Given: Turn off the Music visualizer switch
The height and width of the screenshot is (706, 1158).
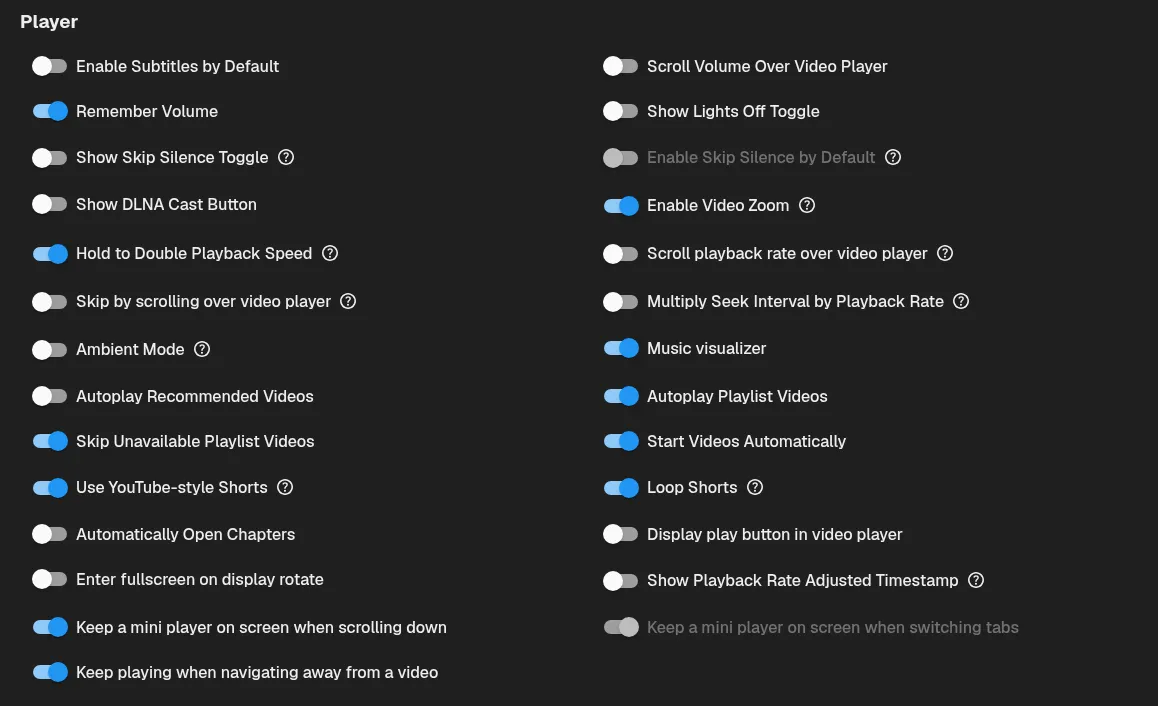Looking at the screenshot, I should pyautogui.click(x=620, y=349).
